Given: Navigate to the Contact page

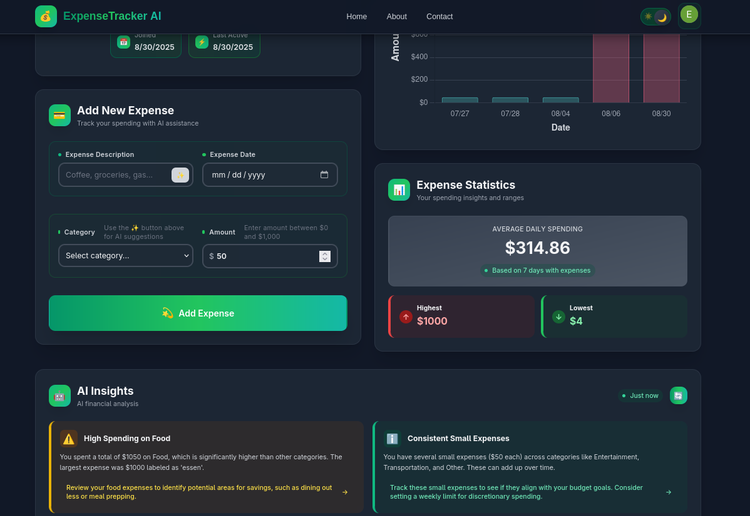Looking at the screenshot, I should coord(439,16).
